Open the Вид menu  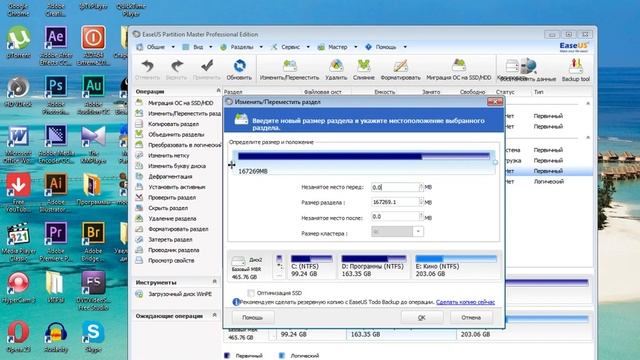coord(198,47)
